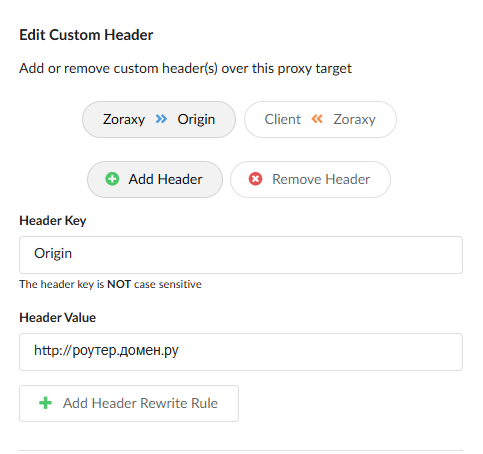
Task: Click the proxy target description text
Action: tap(185, 69)
